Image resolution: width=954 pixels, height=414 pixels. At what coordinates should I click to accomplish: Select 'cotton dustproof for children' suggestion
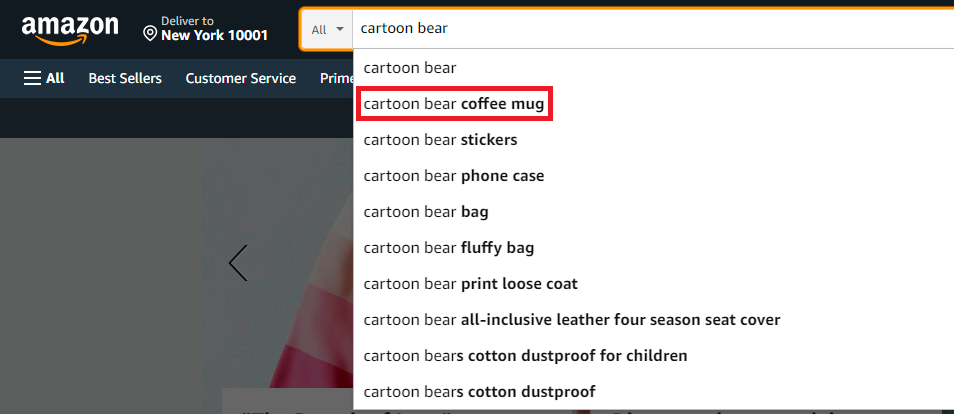pyautogui.click(x=525, y=356)
